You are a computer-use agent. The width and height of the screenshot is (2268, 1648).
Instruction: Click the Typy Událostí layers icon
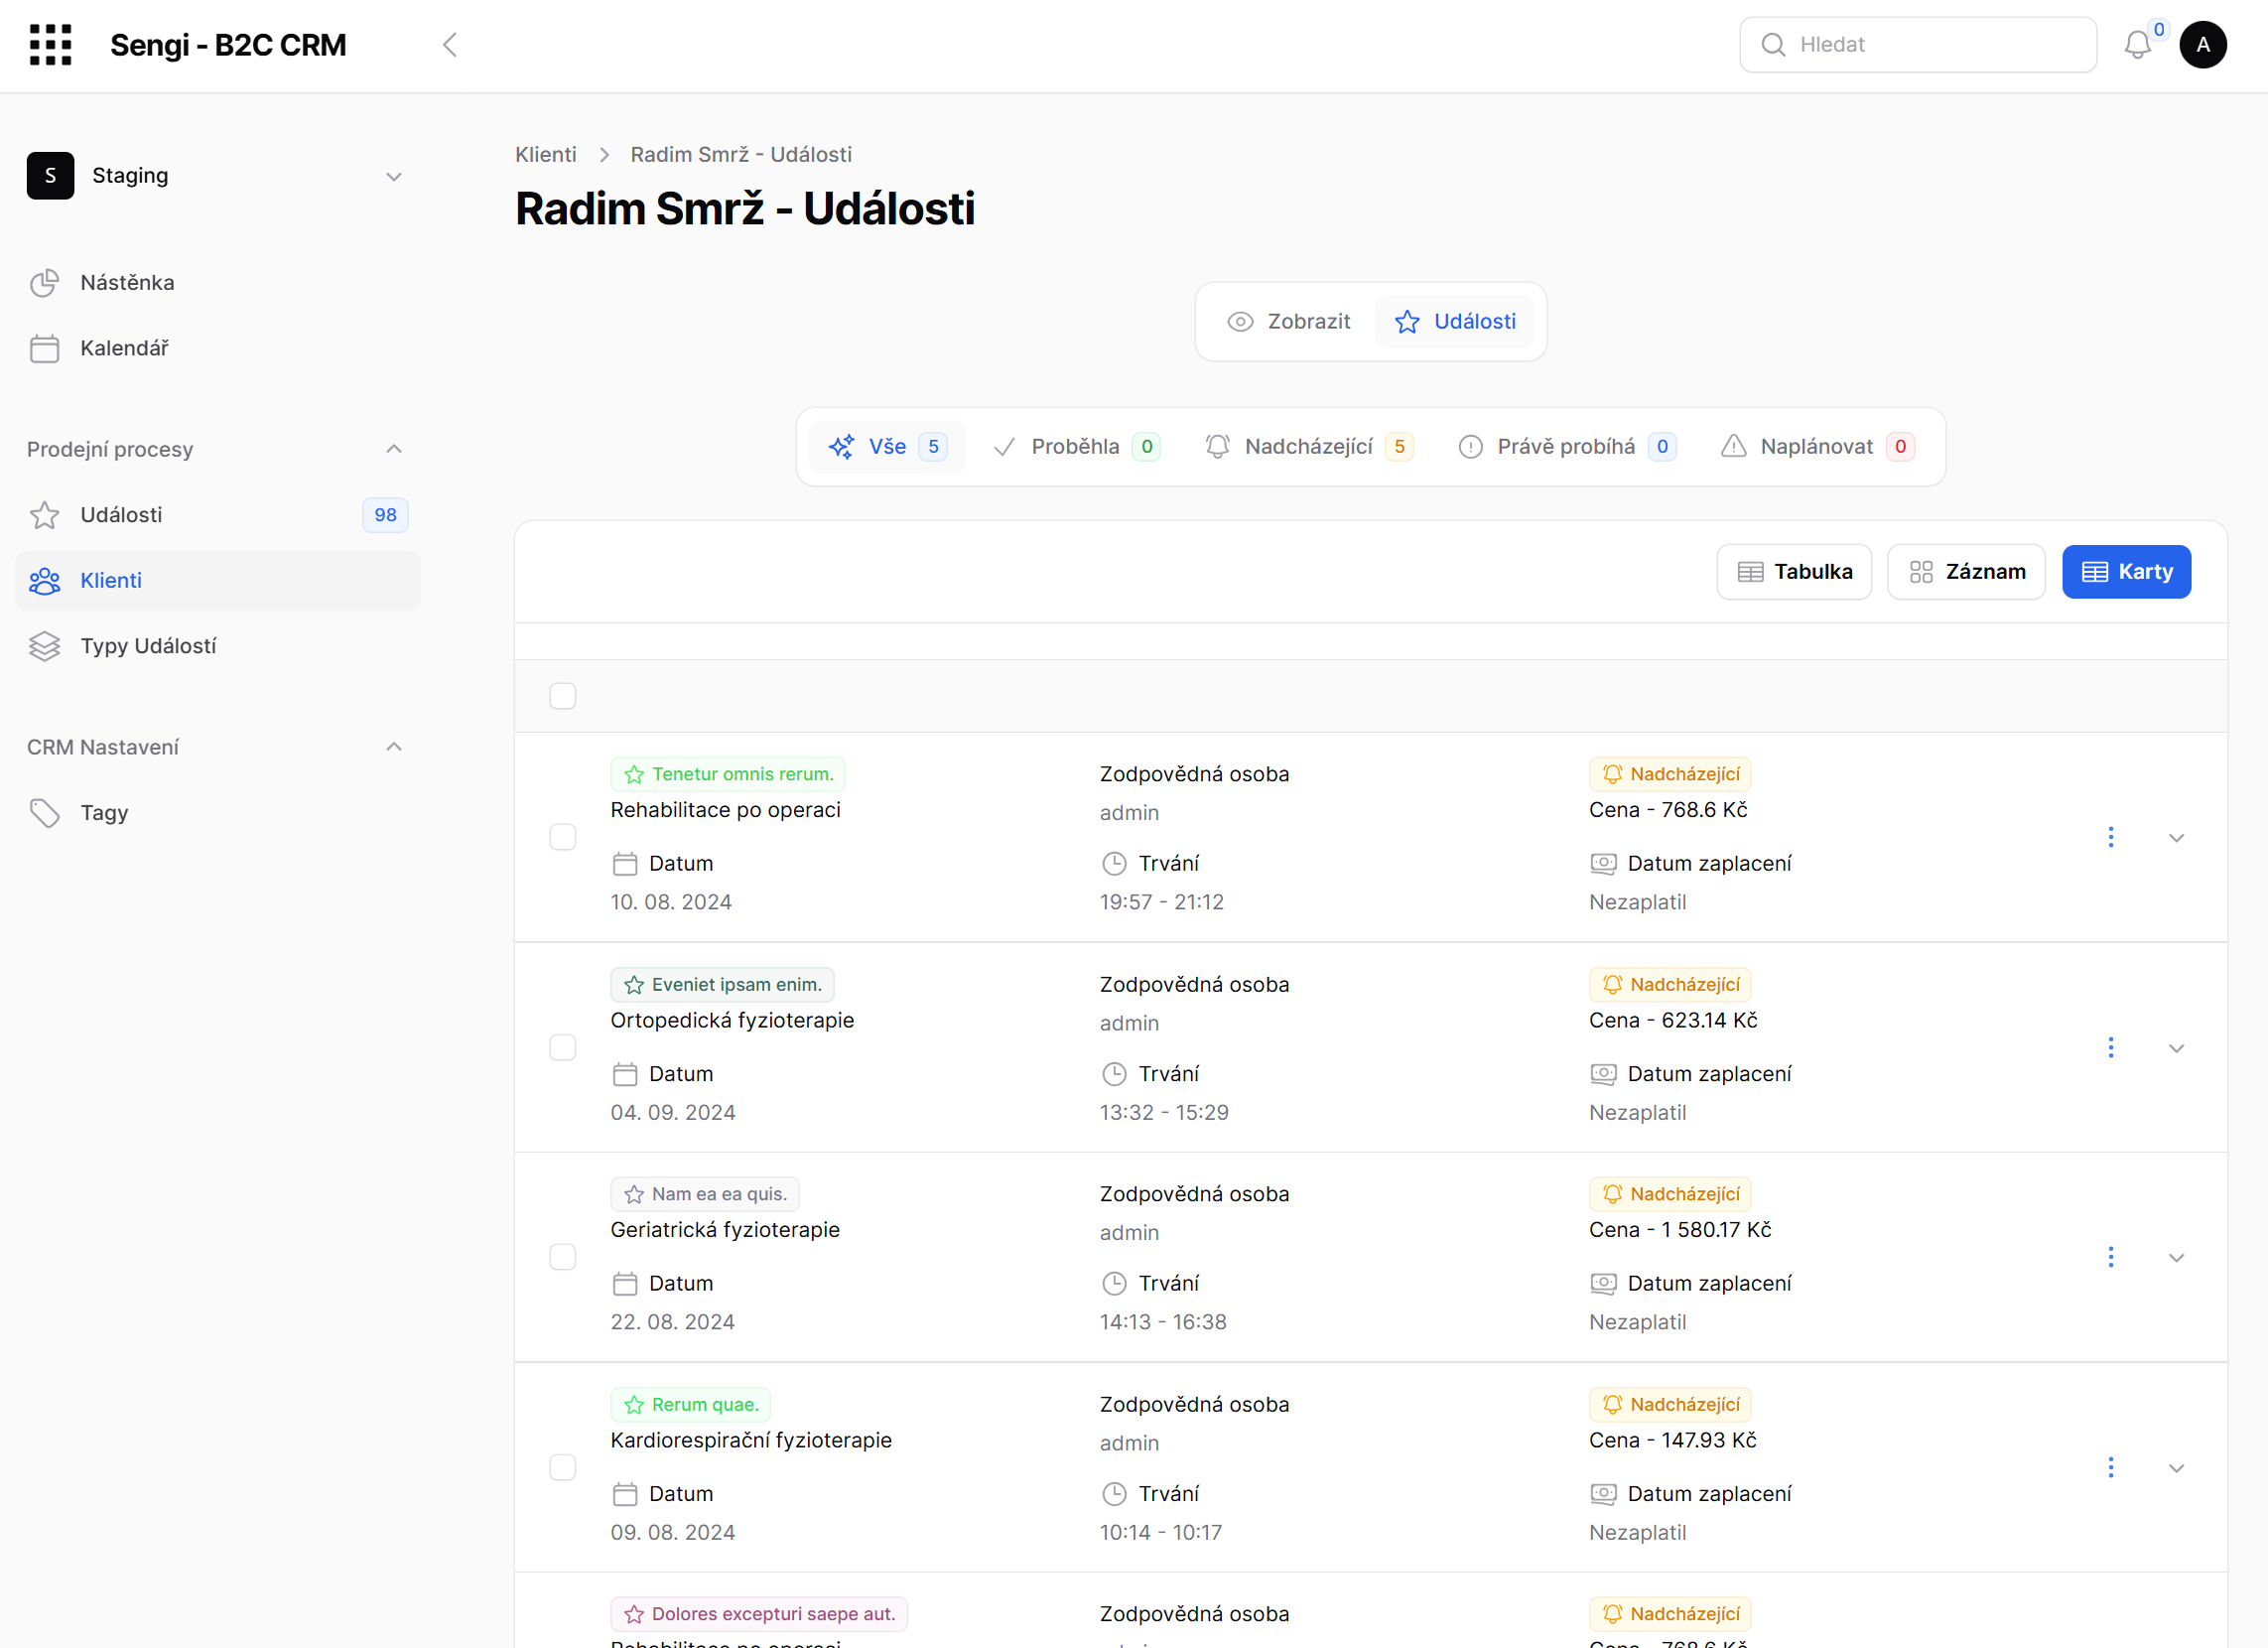point(44,646)
